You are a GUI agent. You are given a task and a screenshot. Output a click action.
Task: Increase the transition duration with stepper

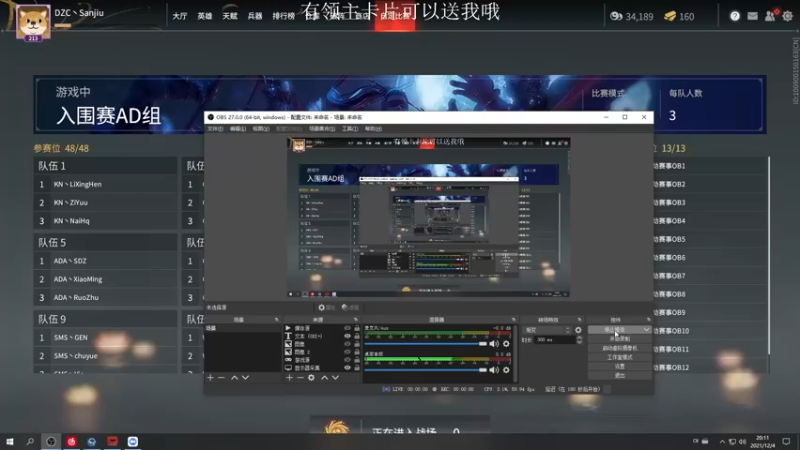point(579,338)
